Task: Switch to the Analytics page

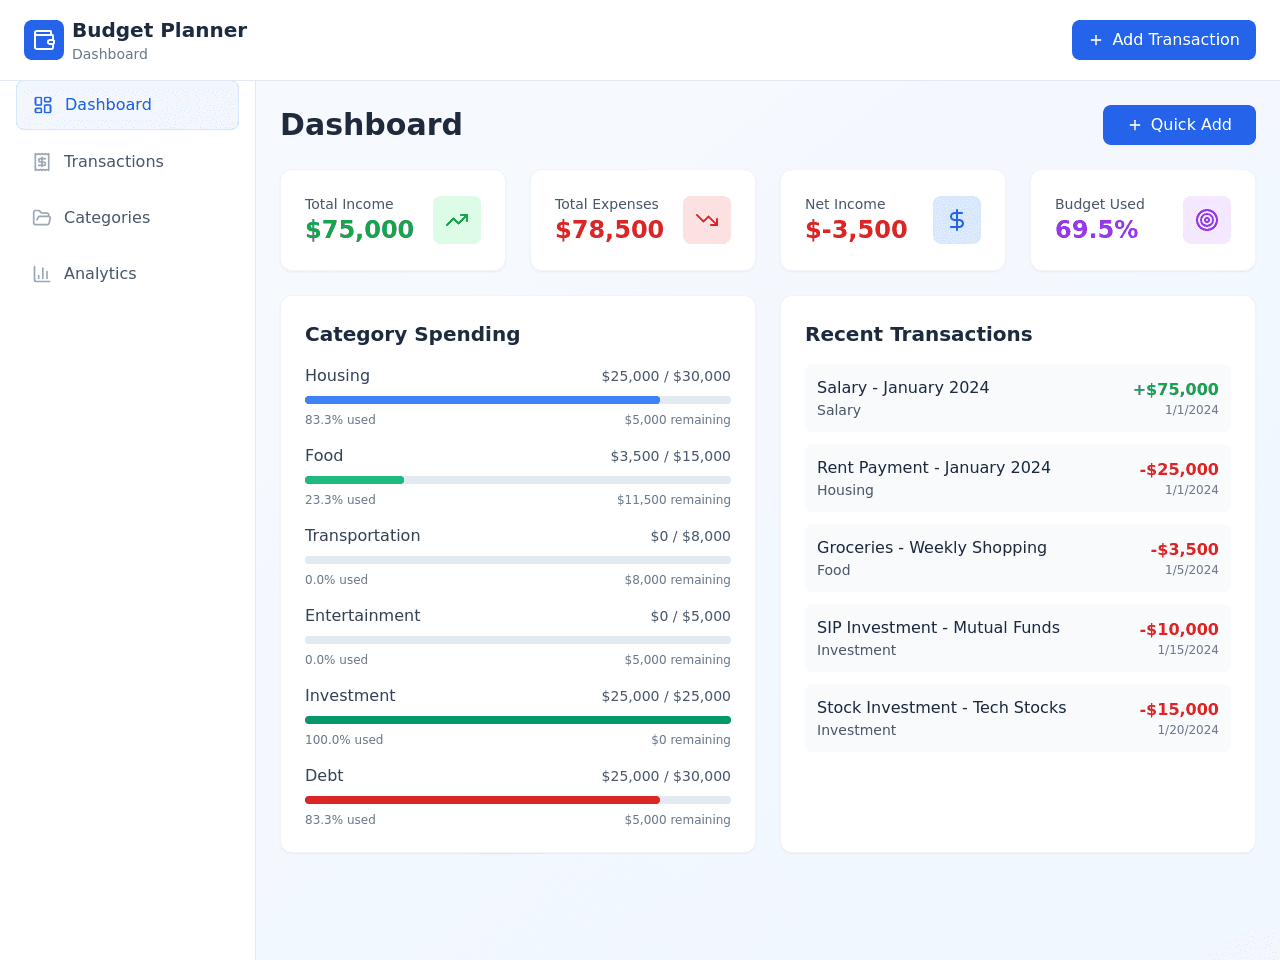Action: pos(128,274)
